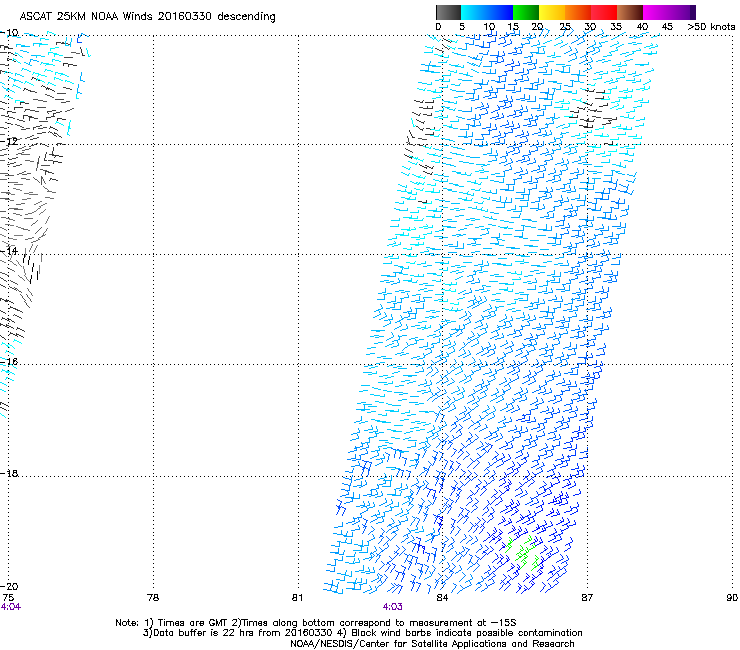Click the cyan-to-blue 5-15 knots legend segment
The width and height of the screenshot is (740, 650).
487,12
